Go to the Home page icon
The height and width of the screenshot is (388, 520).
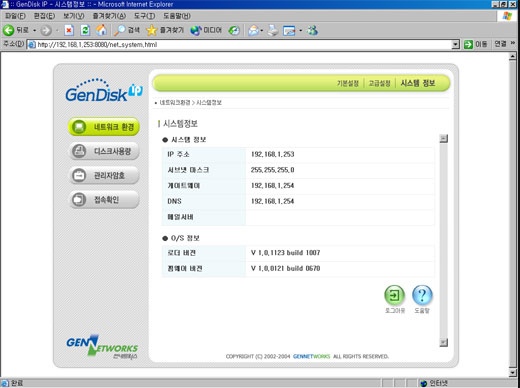(x=101, y=30)
